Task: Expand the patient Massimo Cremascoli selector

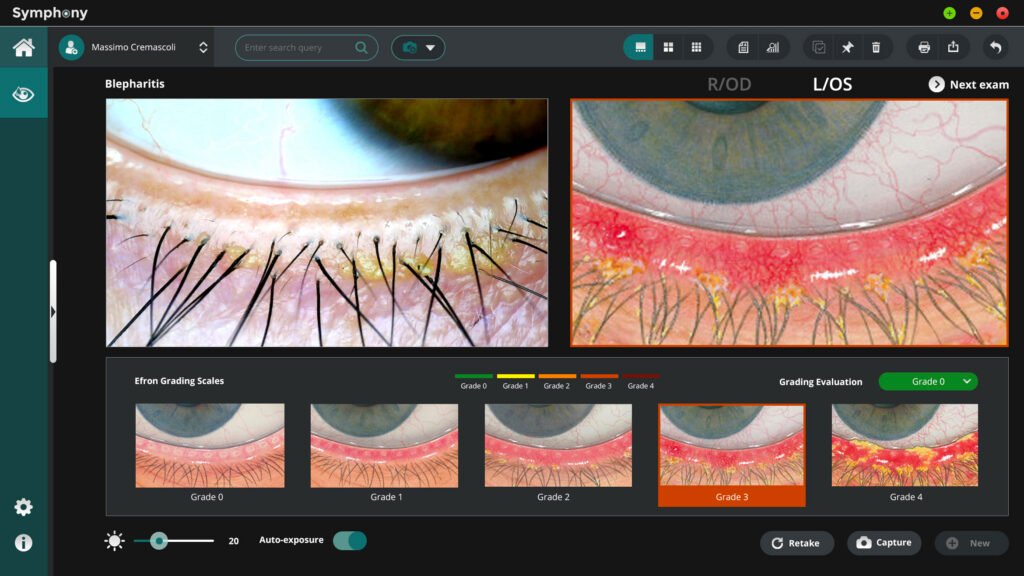Action: pos(203,47)
